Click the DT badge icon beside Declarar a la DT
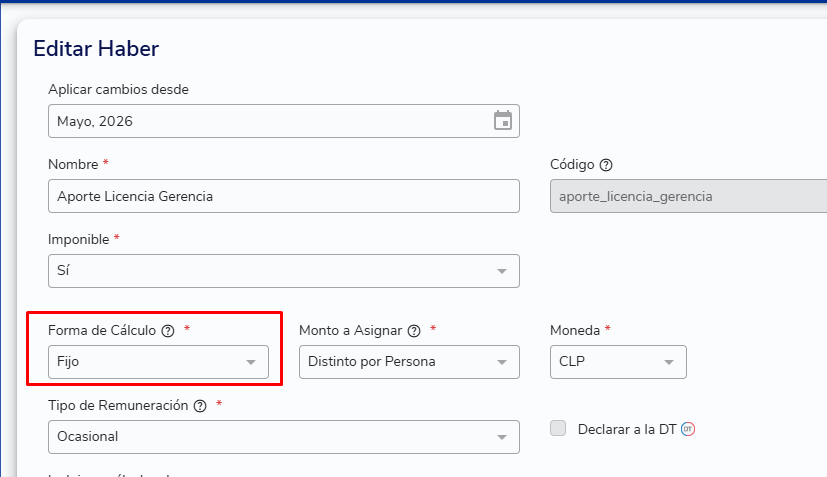827x477 pixels. pyautogui.click(x=688, y=429)
